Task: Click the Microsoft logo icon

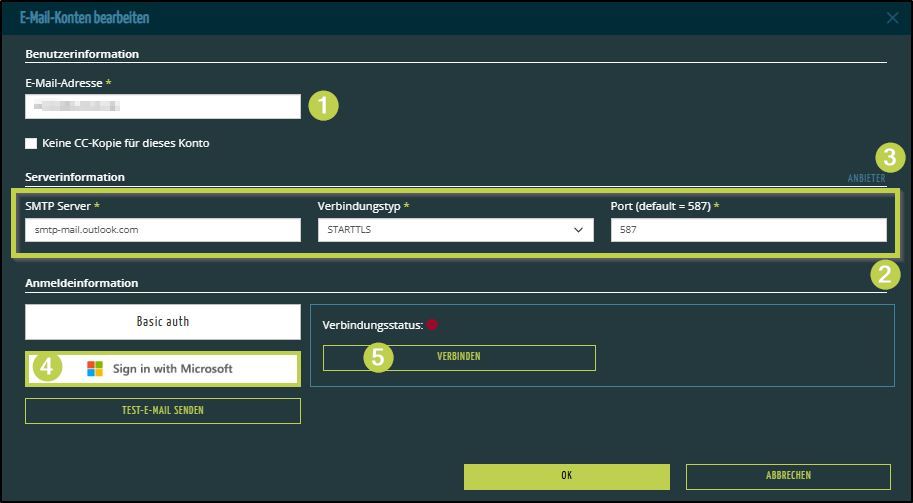Action: [95, 369]
